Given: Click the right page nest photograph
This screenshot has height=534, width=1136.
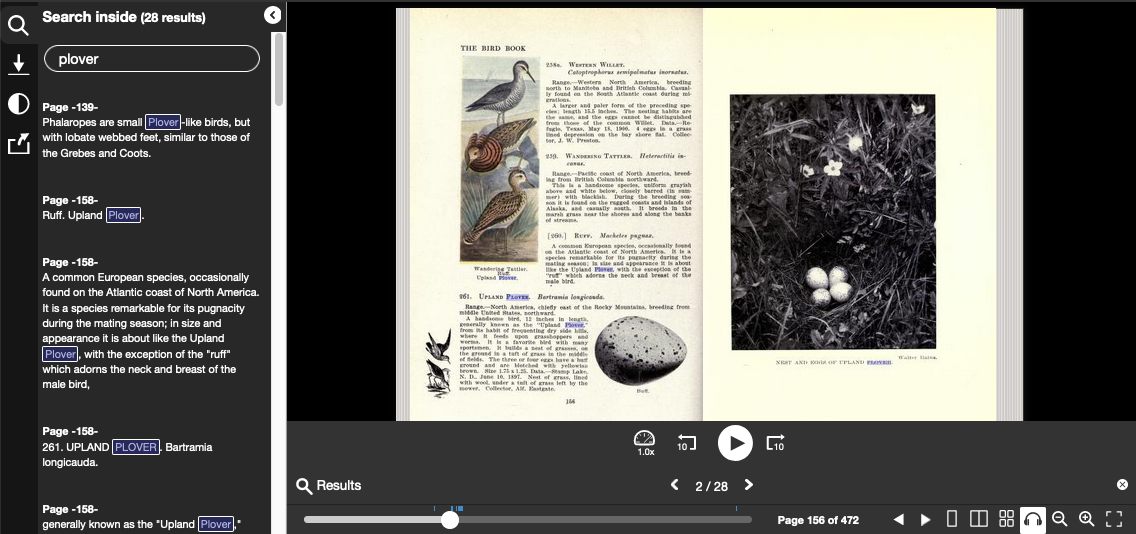Looking at the screenshot, I should [832, 222].
